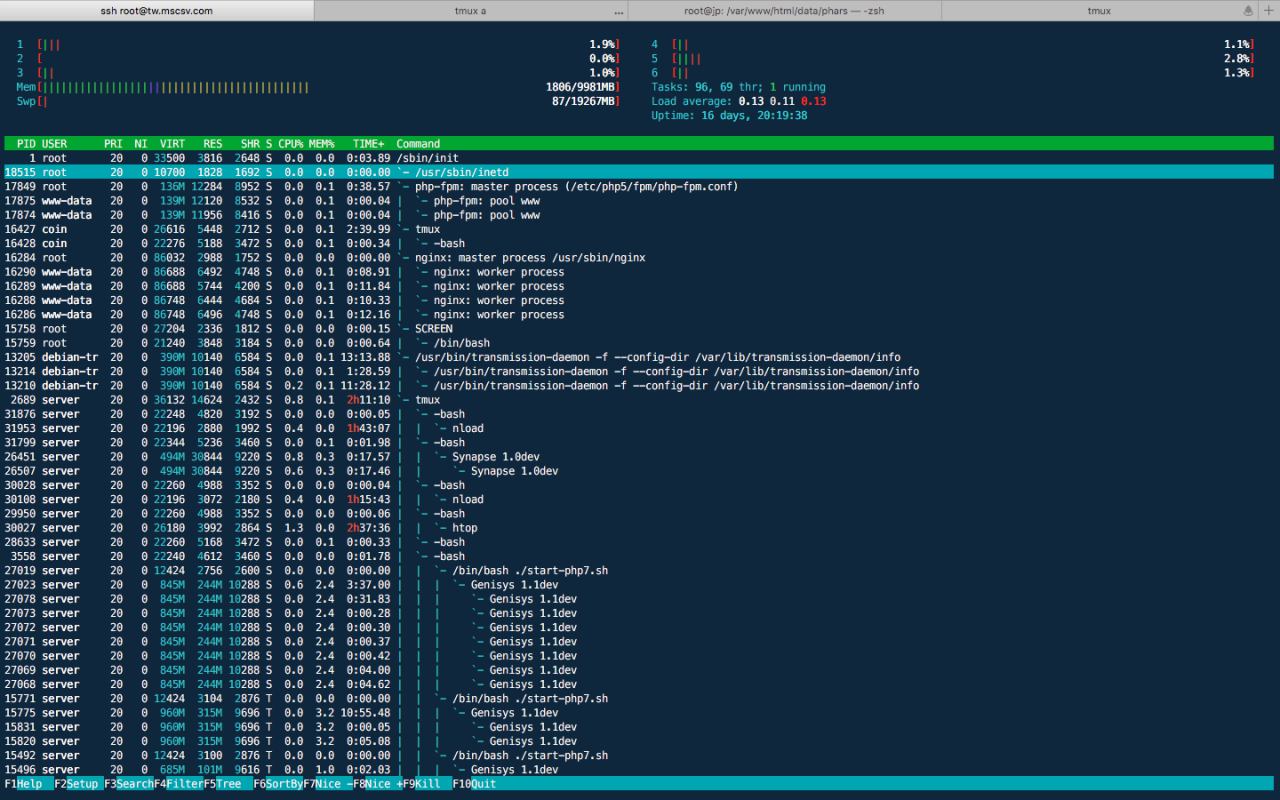
Task: Open a new terminal tab with plus button
Action: coord(1267,10)
